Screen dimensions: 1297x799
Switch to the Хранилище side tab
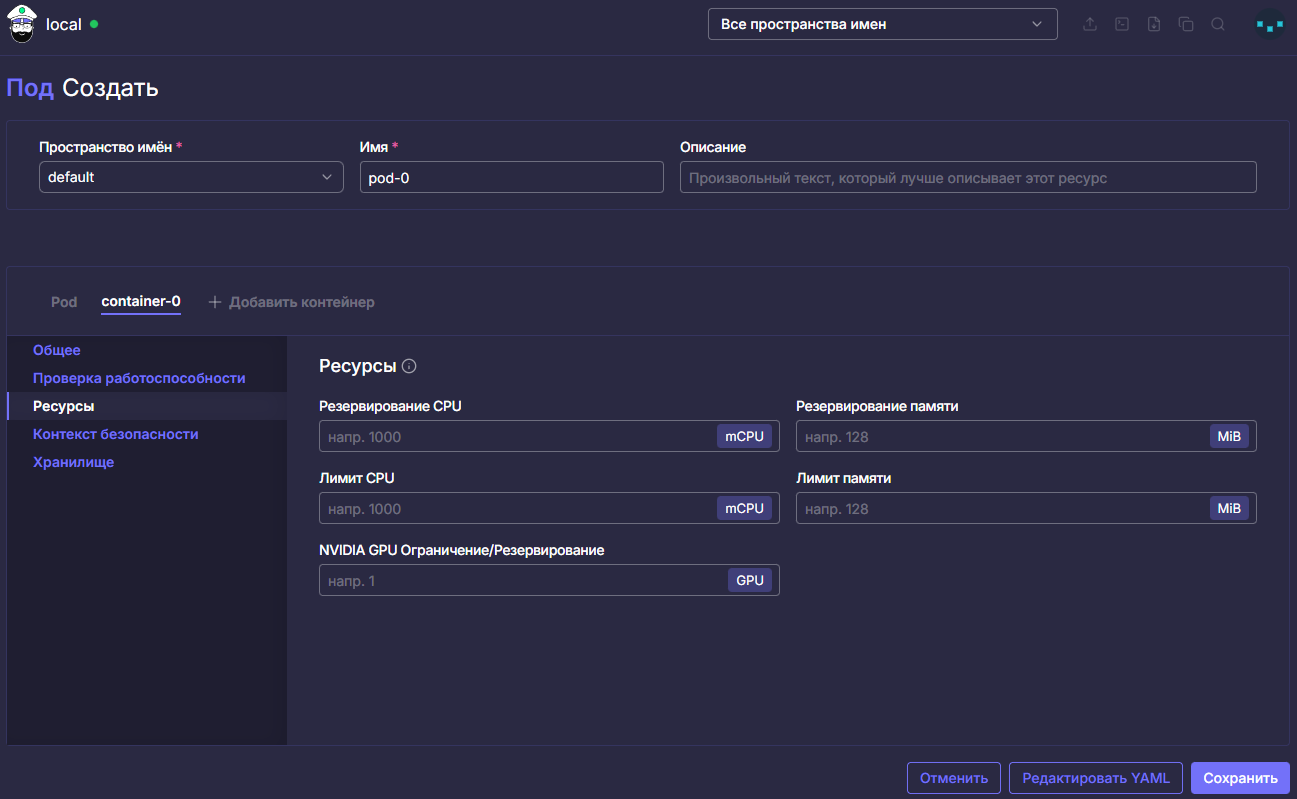[x=73, y=462]
